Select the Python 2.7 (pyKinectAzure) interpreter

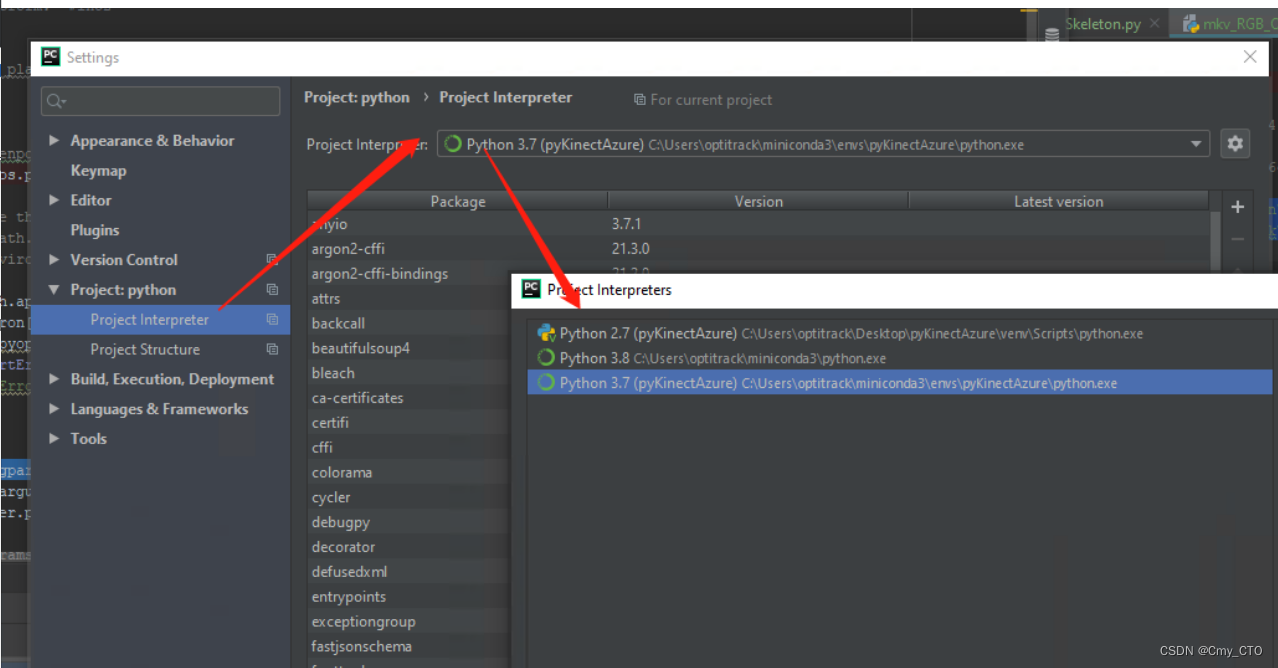[x=900, y=333]
